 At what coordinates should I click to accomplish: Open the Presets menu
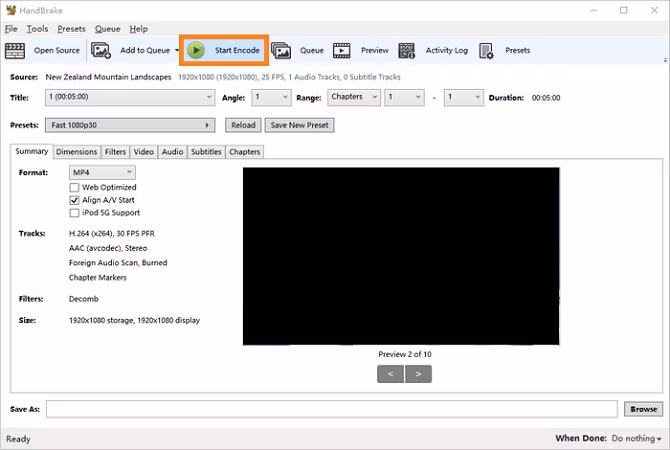tap(71, 29)
